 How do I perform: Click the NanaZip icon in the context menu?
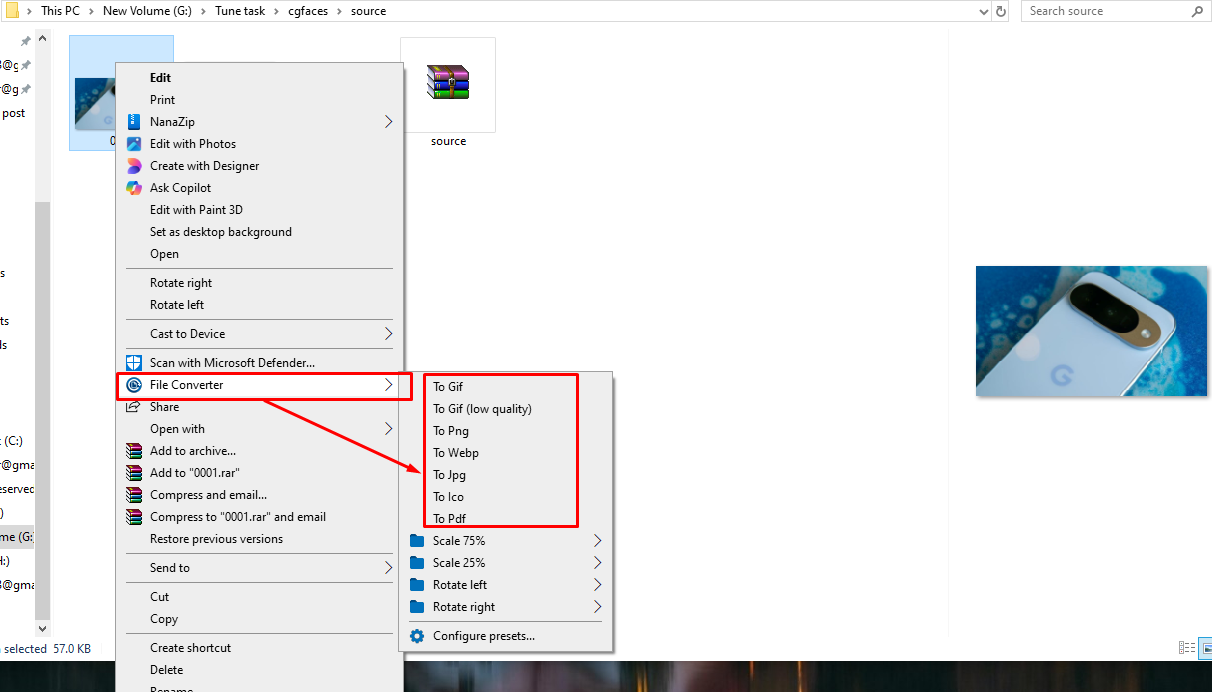pyautogui.click(x=134, y=121)
